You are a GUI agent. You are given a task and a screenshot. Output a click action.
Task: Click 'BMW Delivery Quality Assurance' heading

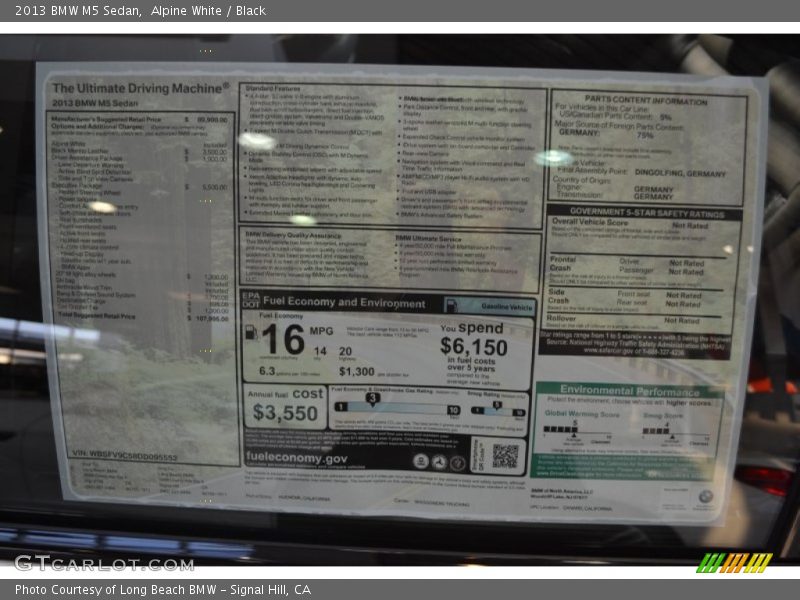[293, 235]
